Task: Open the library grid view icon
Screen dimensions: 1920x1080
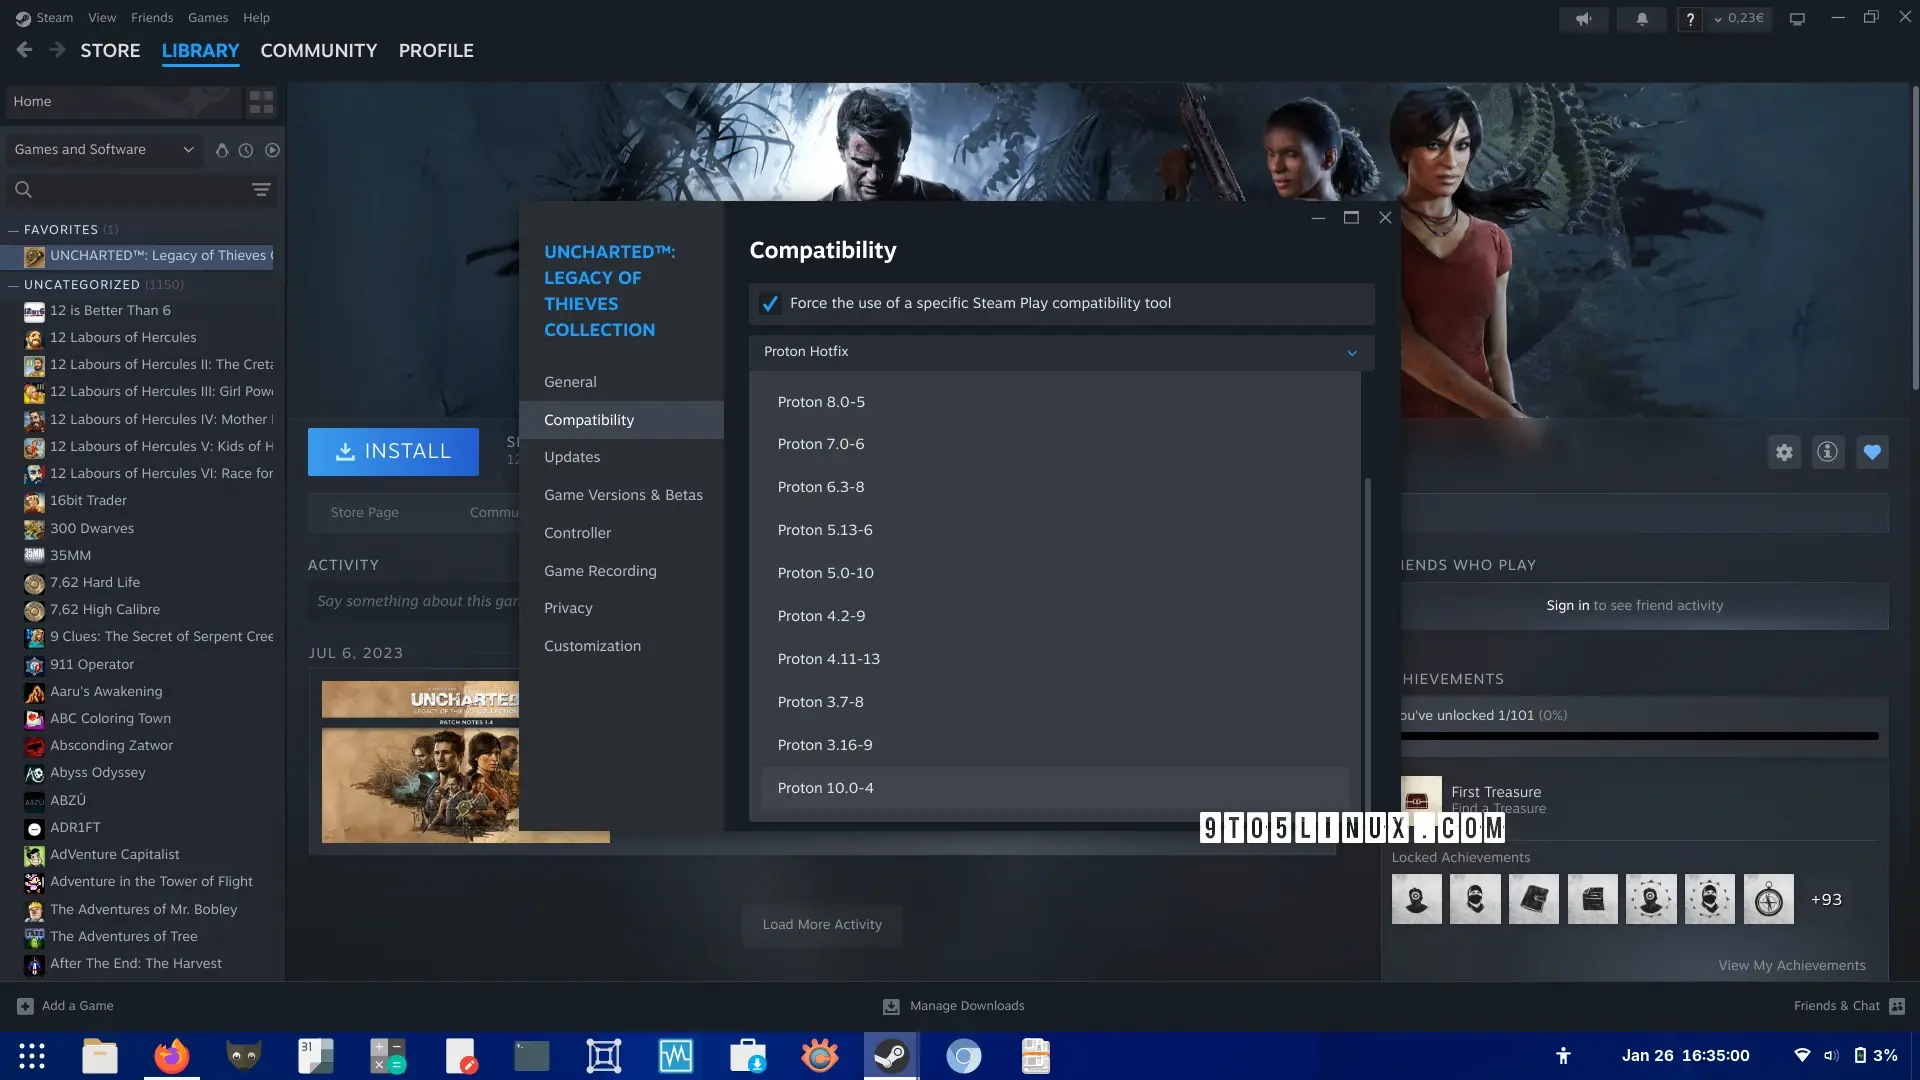Action: 261,102
